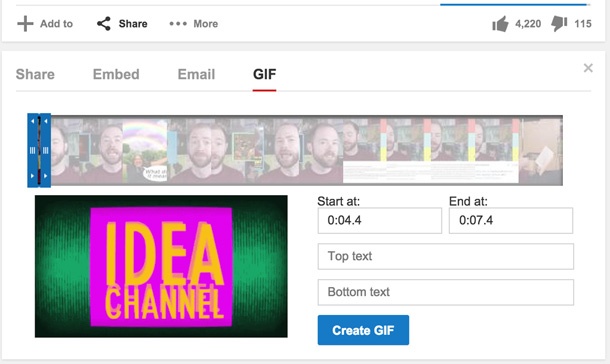
Task: Focus the Start at time field
Action: [x=379, y=220]
